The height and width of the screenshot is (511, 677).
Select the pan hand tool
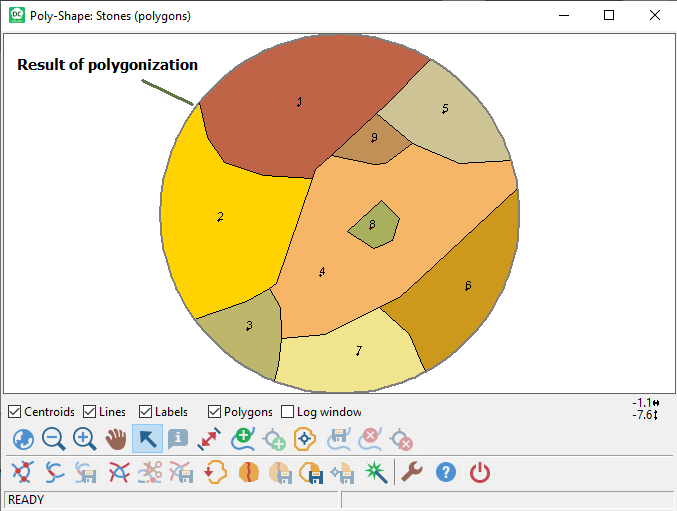pyautogui.click(x=116, y=439)
